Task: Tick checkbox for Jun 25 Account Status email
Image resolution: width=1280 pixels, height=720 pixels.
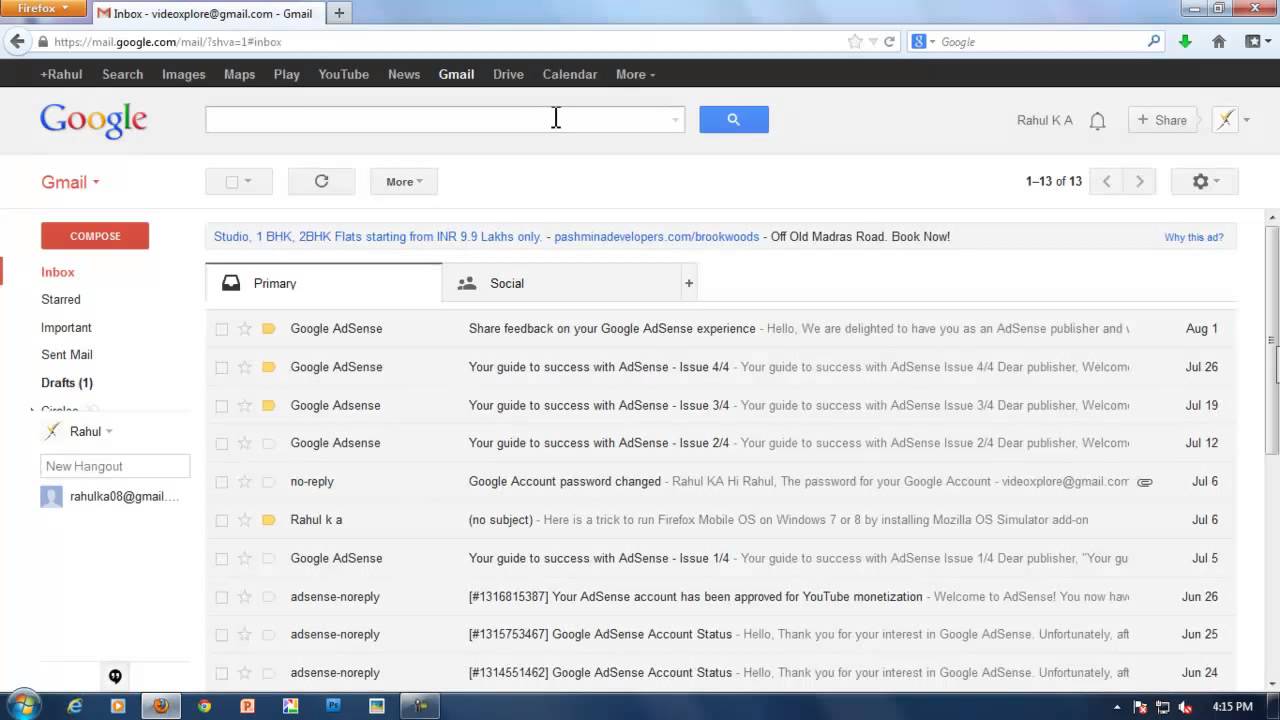Action: click(x=222, y=635)
